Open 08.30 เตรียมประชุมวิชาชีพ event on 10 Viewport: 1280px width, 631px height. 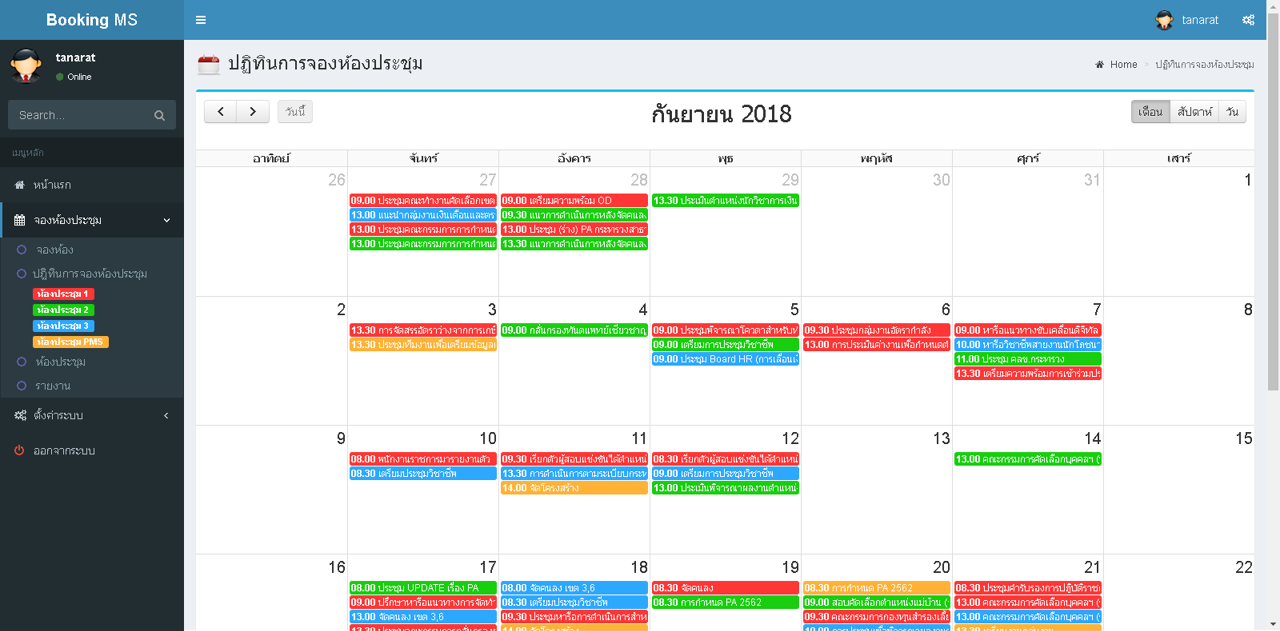[x=423, y=473]
